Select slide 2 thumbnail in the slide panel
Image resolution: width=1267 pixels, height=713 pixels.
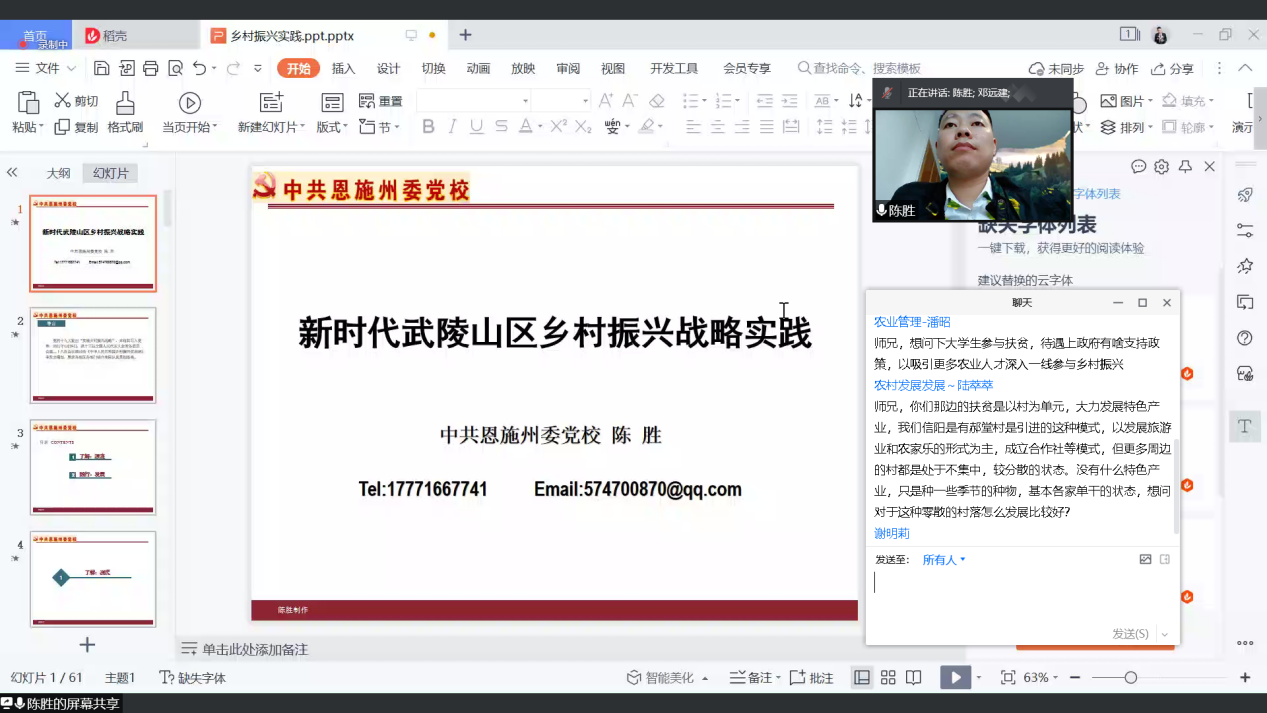(93, 355)
